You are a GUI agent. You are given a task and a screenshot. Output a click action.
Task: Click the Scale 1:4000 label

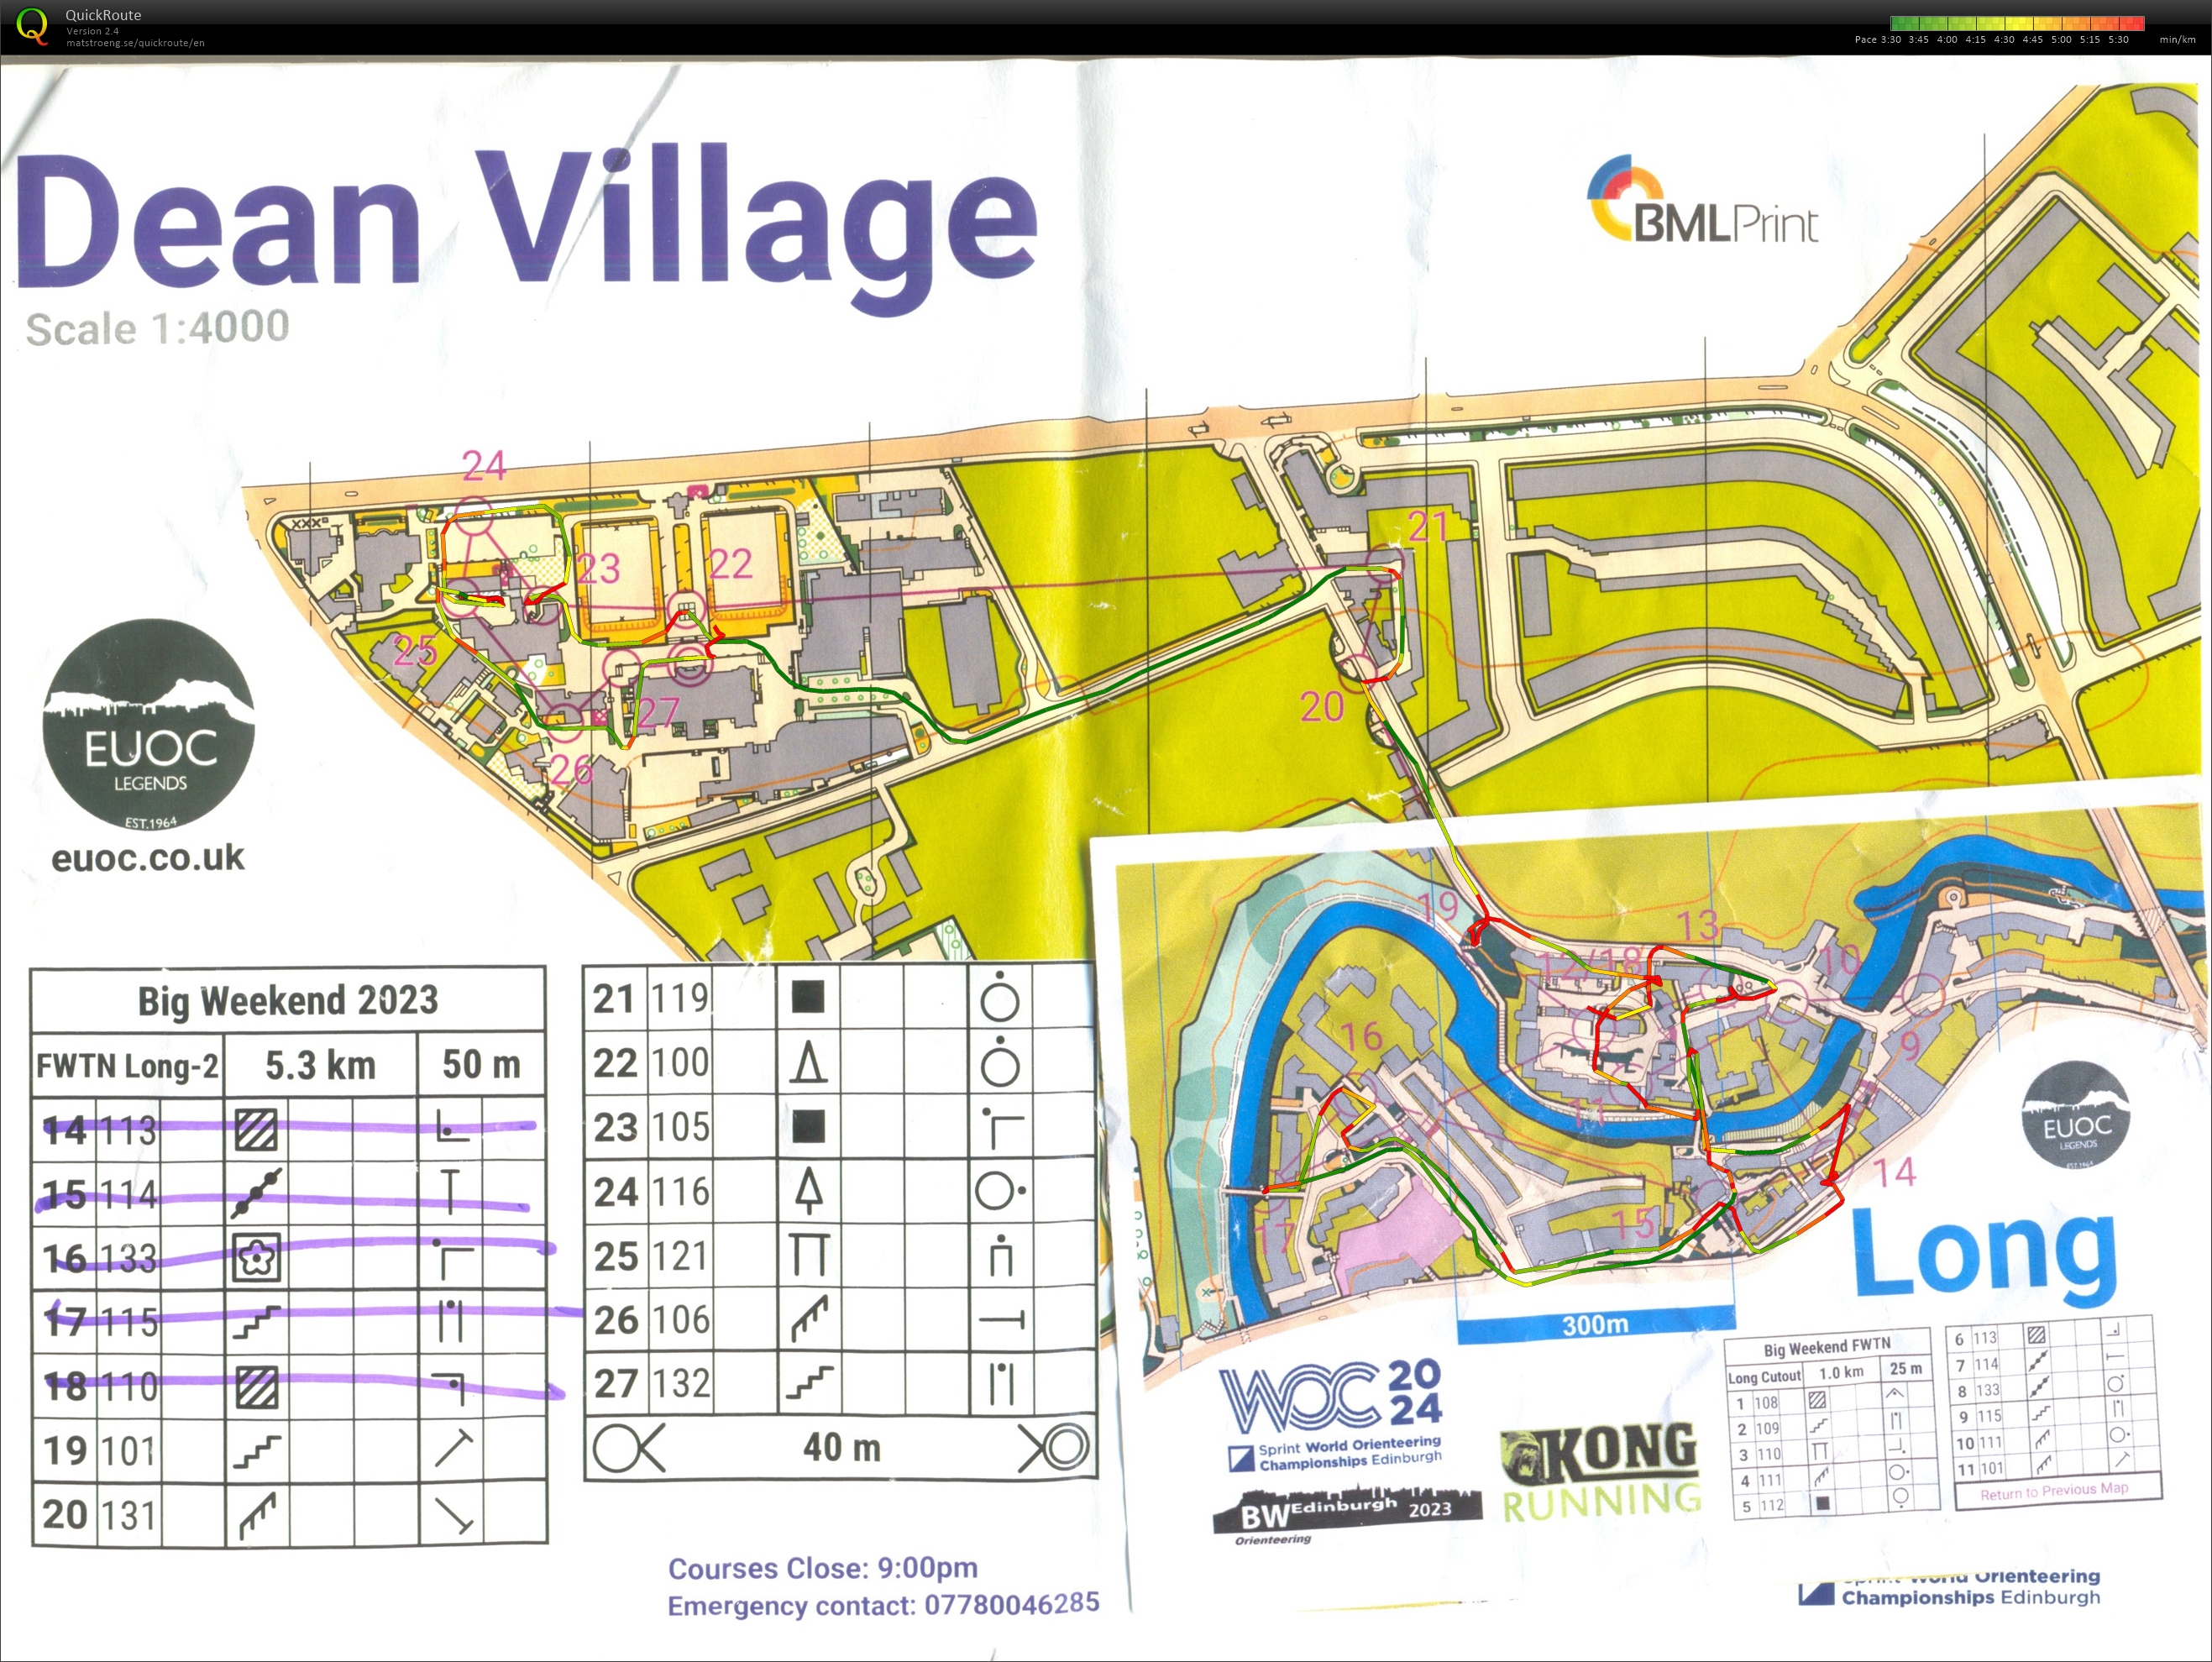(x=158, y=328)
